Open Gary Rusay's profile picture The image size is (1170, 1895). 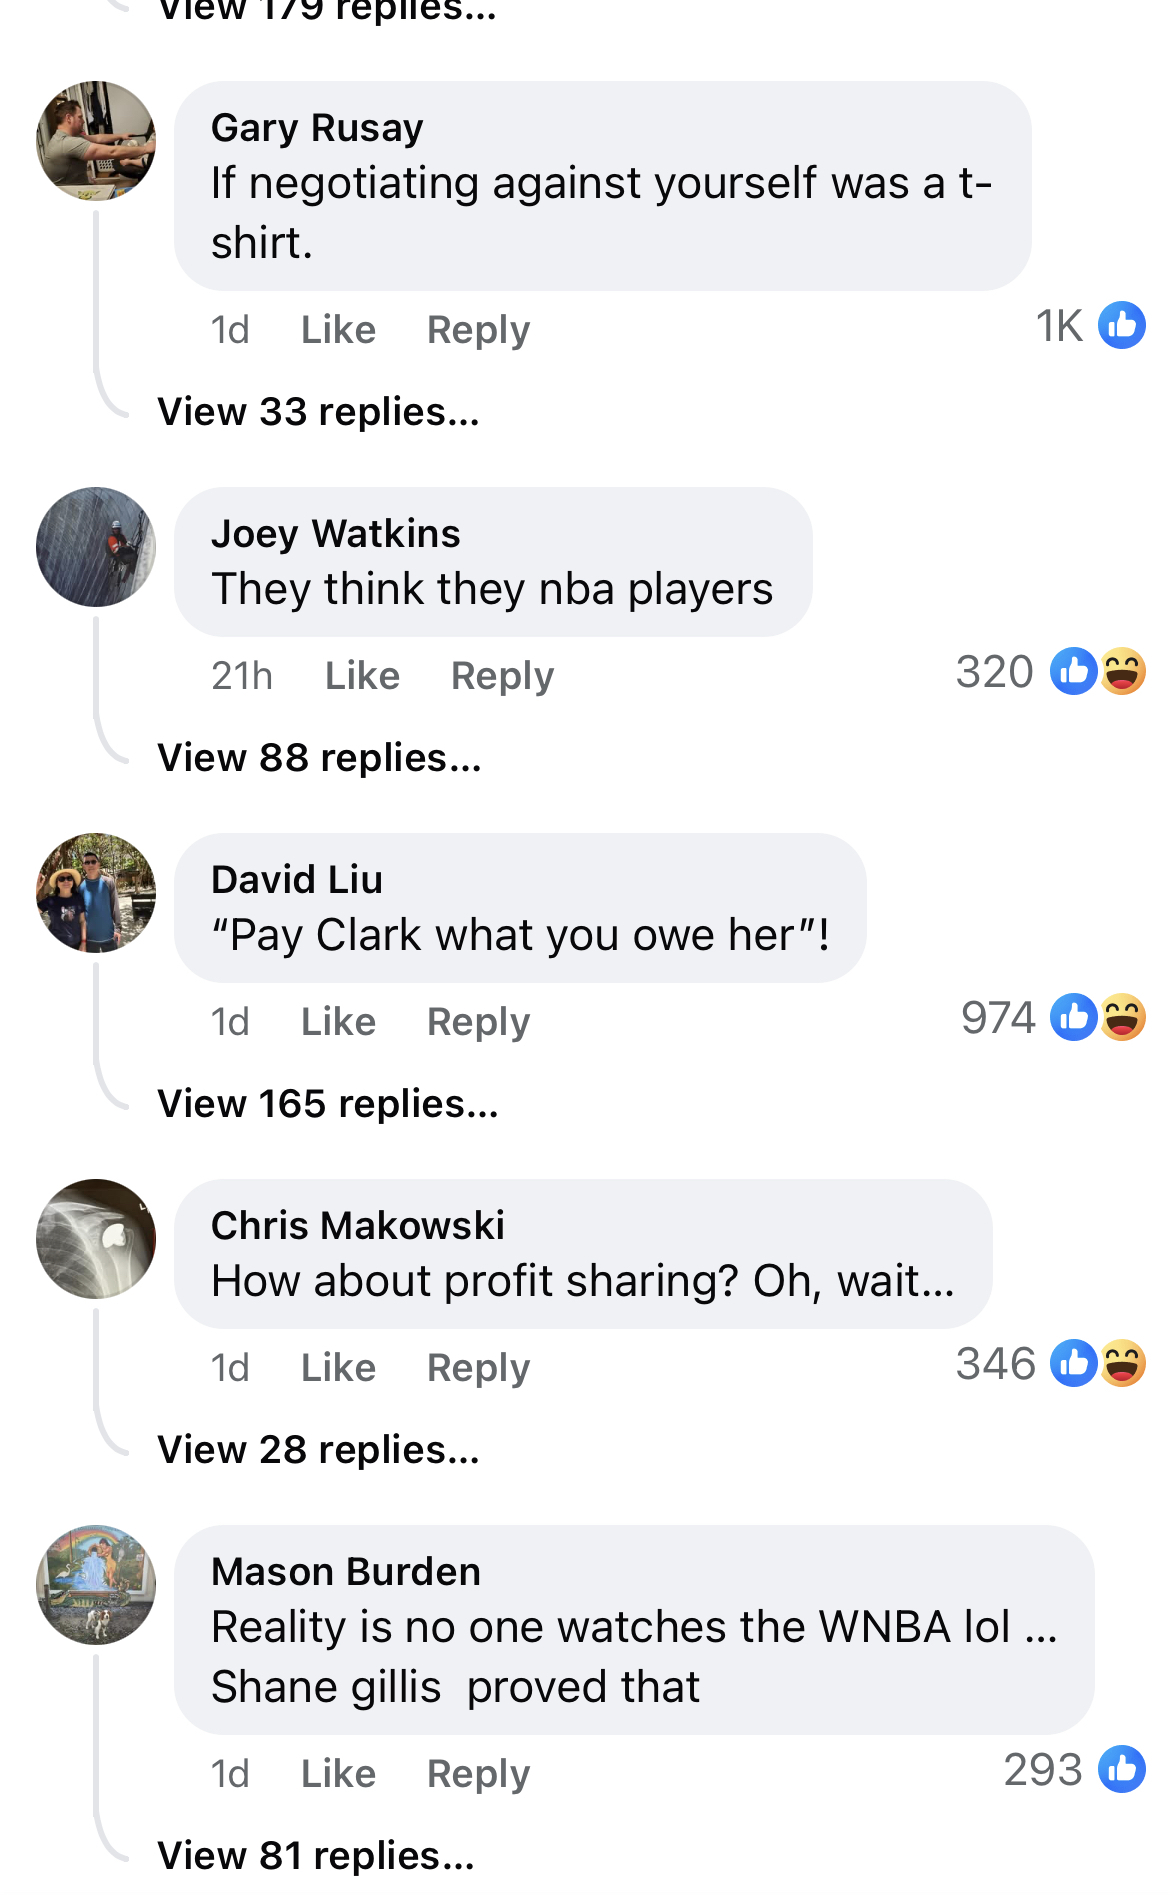[x=96, y=141]
